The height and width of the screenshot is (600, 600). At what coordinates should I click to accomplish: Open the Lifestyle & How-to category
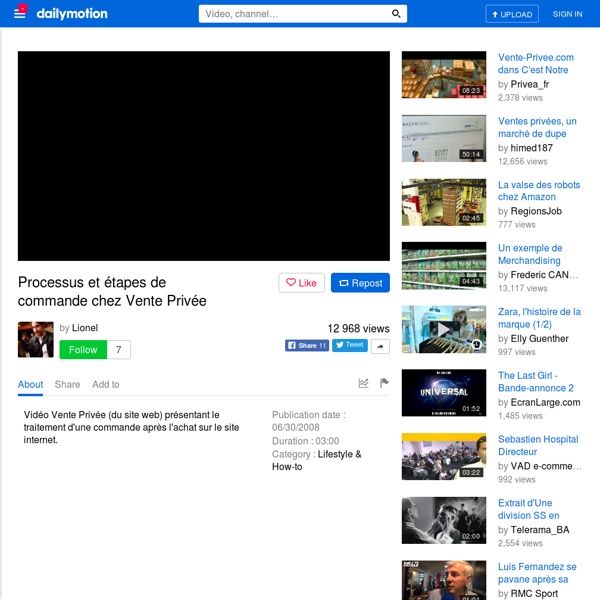(x=316, y=460)
